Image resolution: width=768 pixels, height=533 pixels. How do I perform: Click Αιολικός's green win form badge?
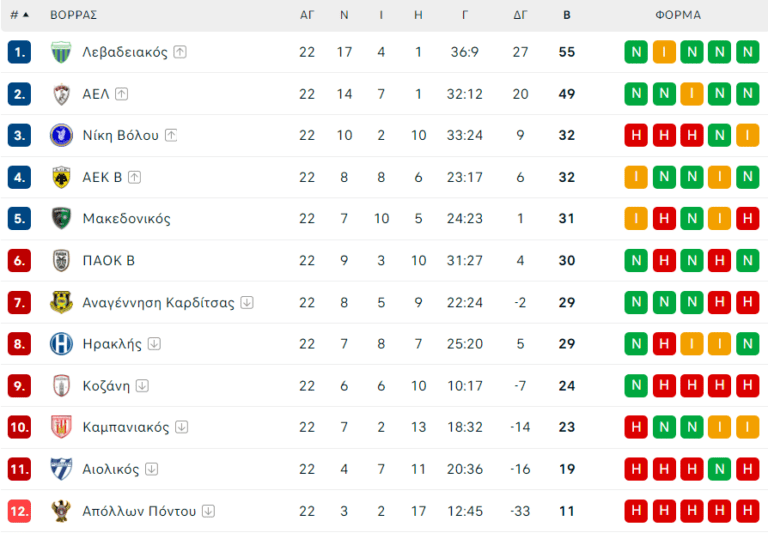tap(719, 469)
